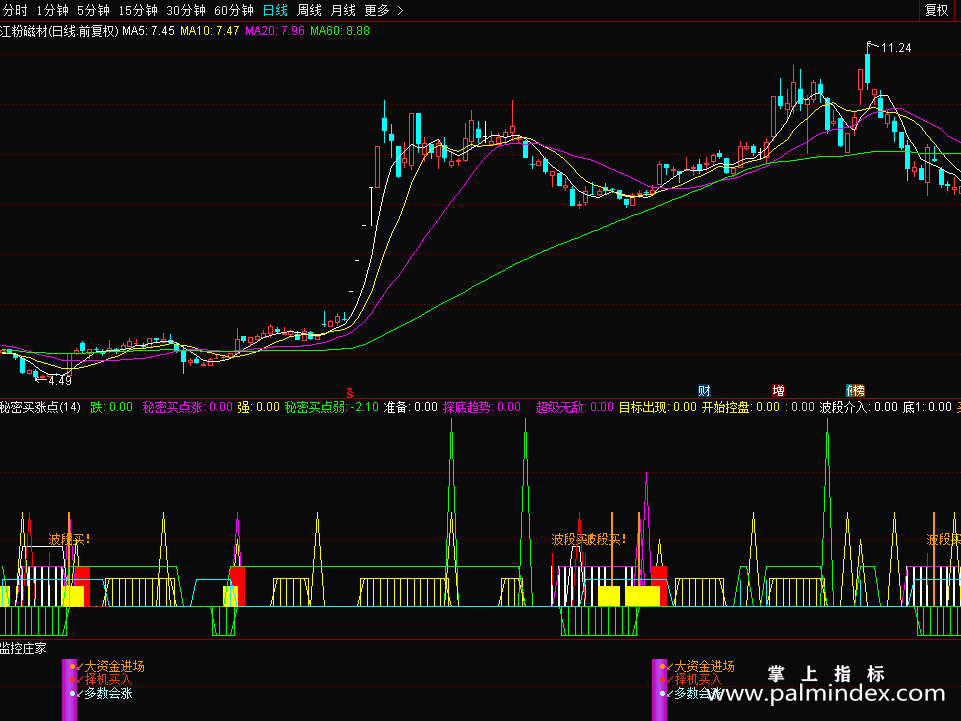Open the 15分钟 period tab
The height and width of the screenshot is (721, 961).
pyautogui.click(x=138, y=10)
